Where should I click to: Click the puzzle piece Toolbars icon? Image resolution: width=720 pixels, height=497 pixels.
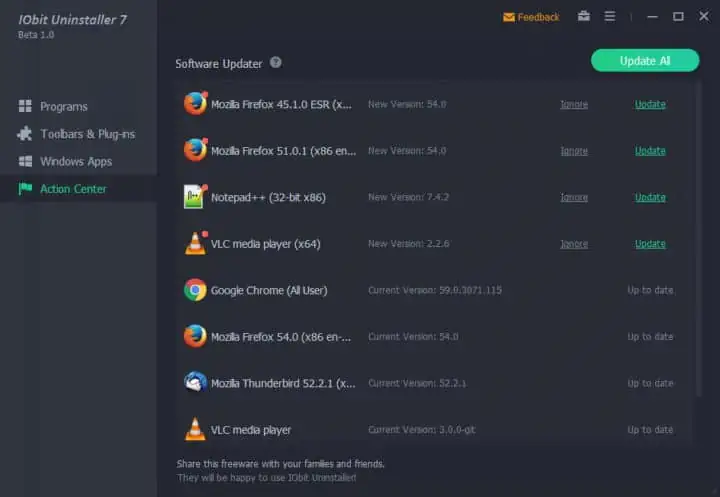click(25, 134)
